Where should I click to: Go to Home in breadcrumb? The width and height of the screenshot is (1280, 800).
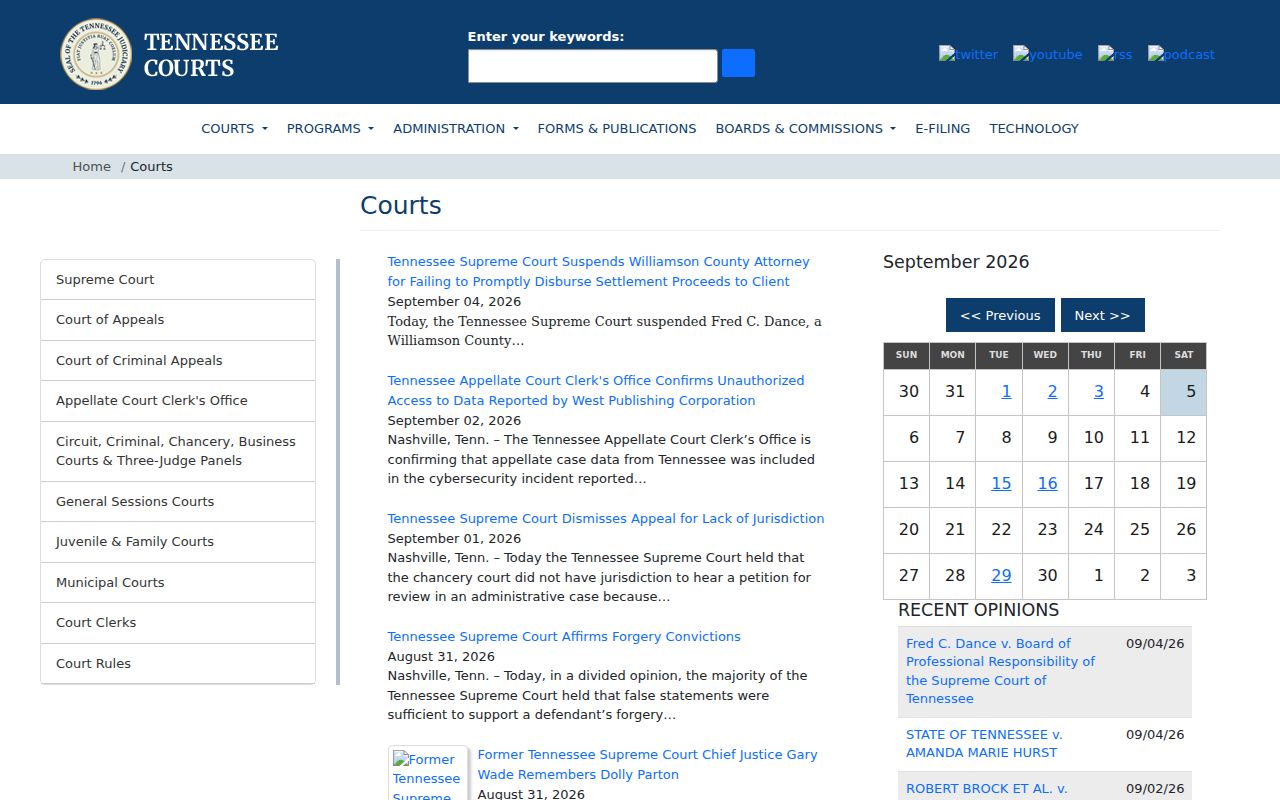click(91, 166)
